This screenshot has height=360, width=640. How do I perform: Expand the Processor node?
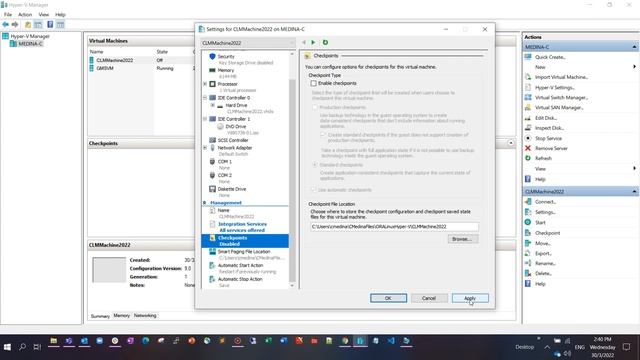coord(205,84)
